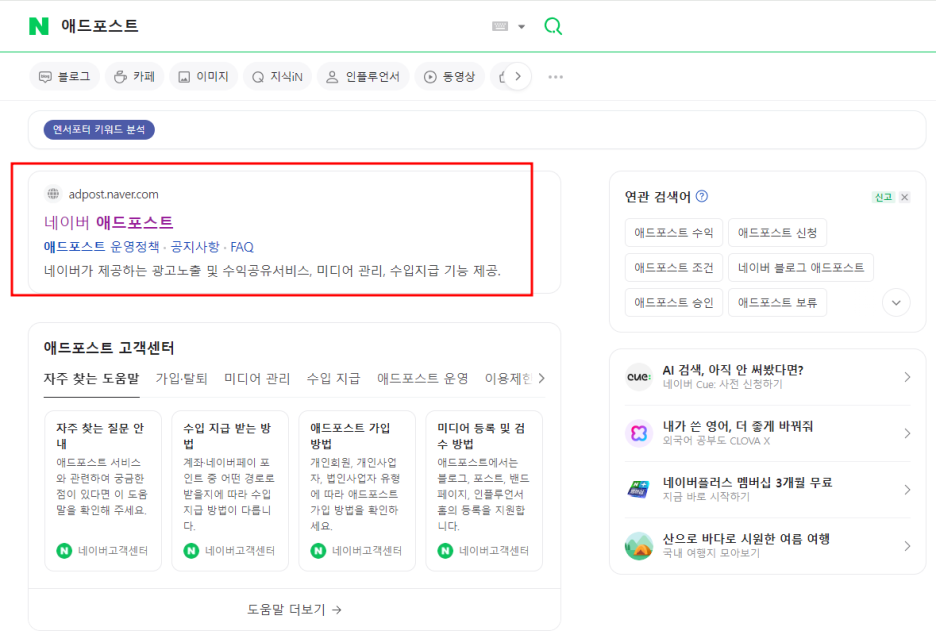Open the 미디어 등록 및 검수 방법 card
The height and width of the screenshot is (631, 936).
tap(484, 491)
